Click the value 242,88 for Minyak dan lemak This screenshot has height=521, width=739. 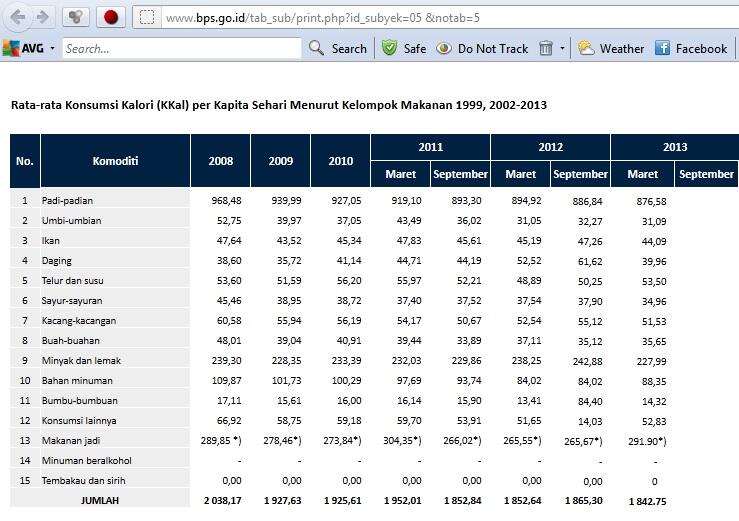click(587, 361)
